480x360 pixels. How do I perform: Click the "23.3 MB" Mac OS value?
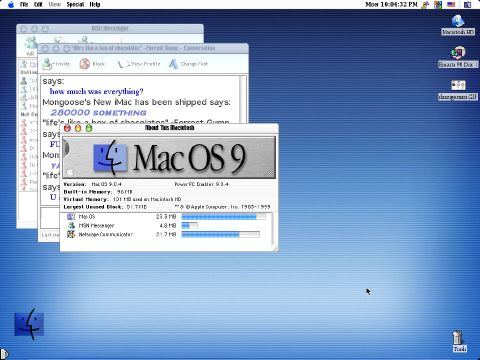[x=166, y=217]
